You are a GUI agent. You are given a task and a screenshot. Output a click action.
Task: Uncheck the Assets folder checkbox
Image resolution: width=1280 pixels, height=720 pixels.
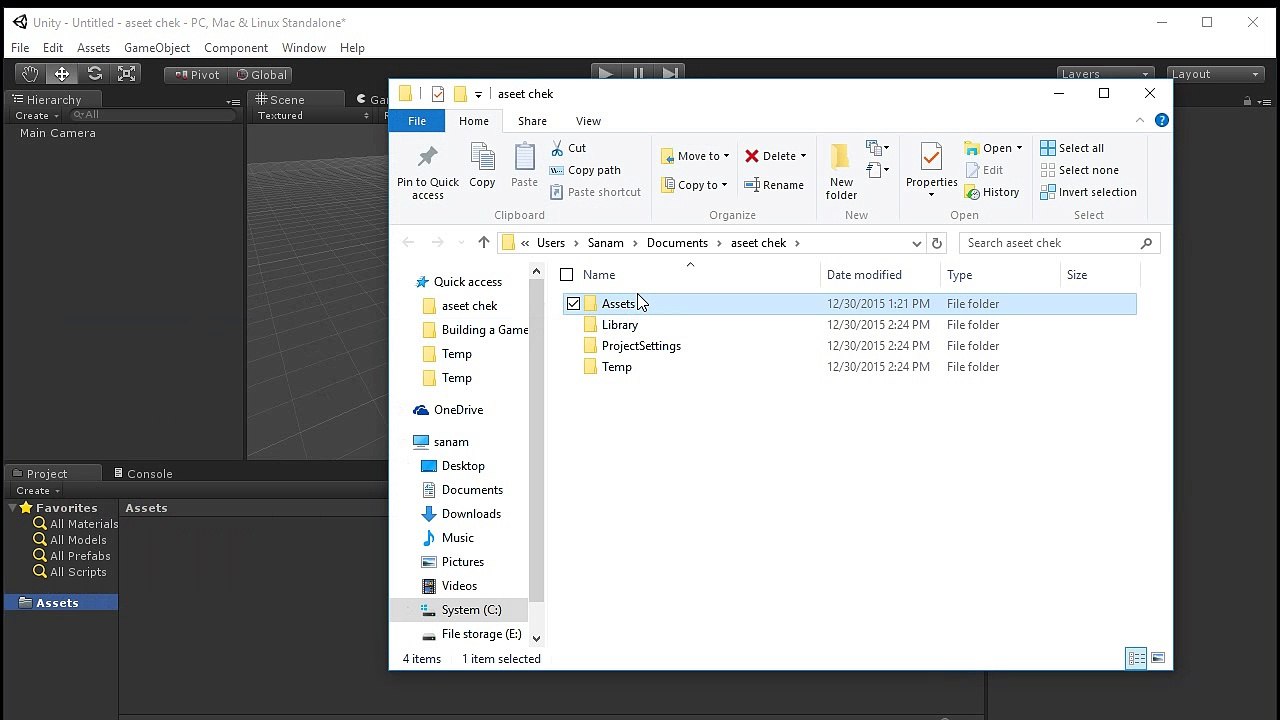pyautogui.click(x=573, y=304)
